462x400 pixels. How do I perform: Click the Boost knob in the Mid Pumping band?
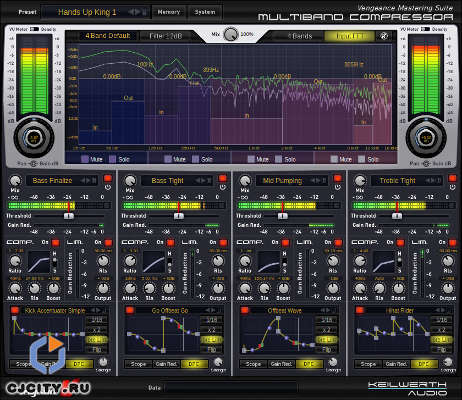point(284,289)
